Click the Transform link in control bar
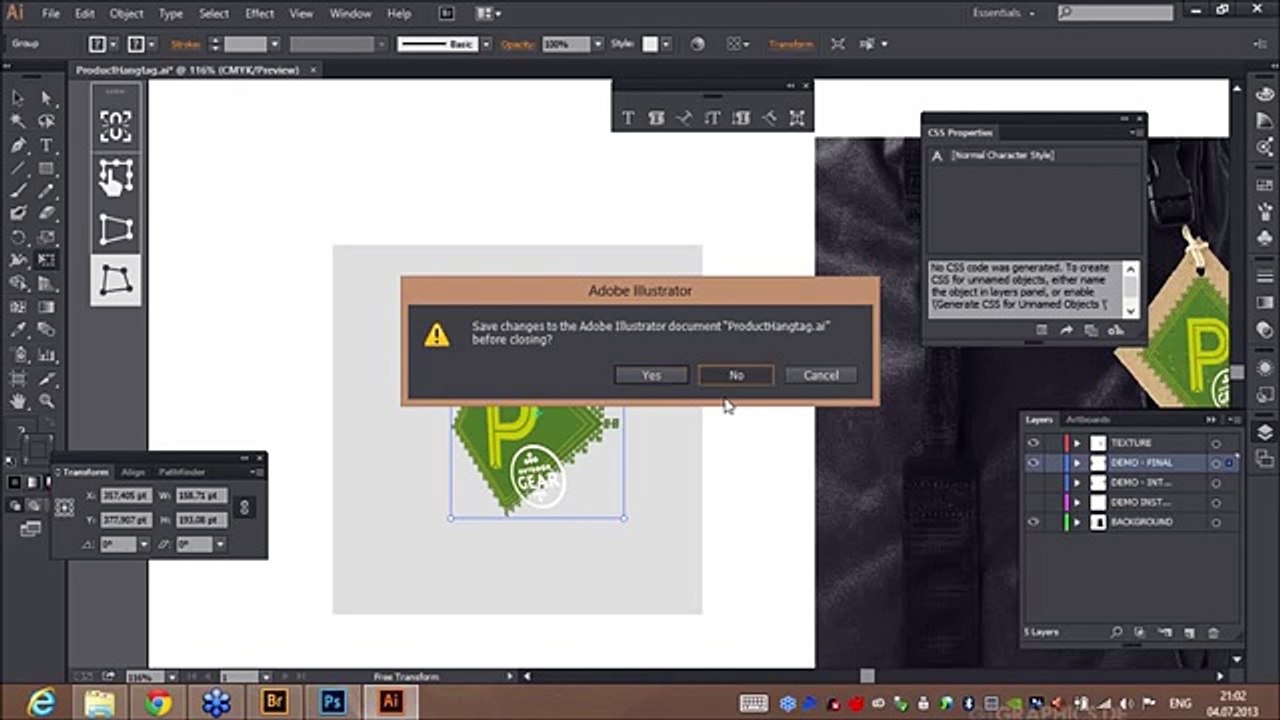 click(x=790, y=44)
